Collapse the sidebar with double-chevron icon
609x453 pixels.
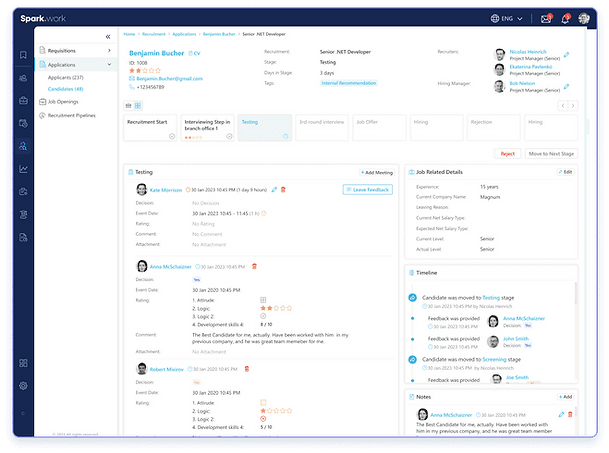pos(108,37)
